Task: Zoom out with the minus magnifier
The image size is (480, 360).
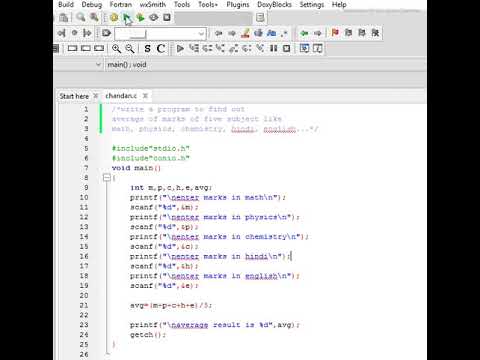Action: [x=130, y=49]
